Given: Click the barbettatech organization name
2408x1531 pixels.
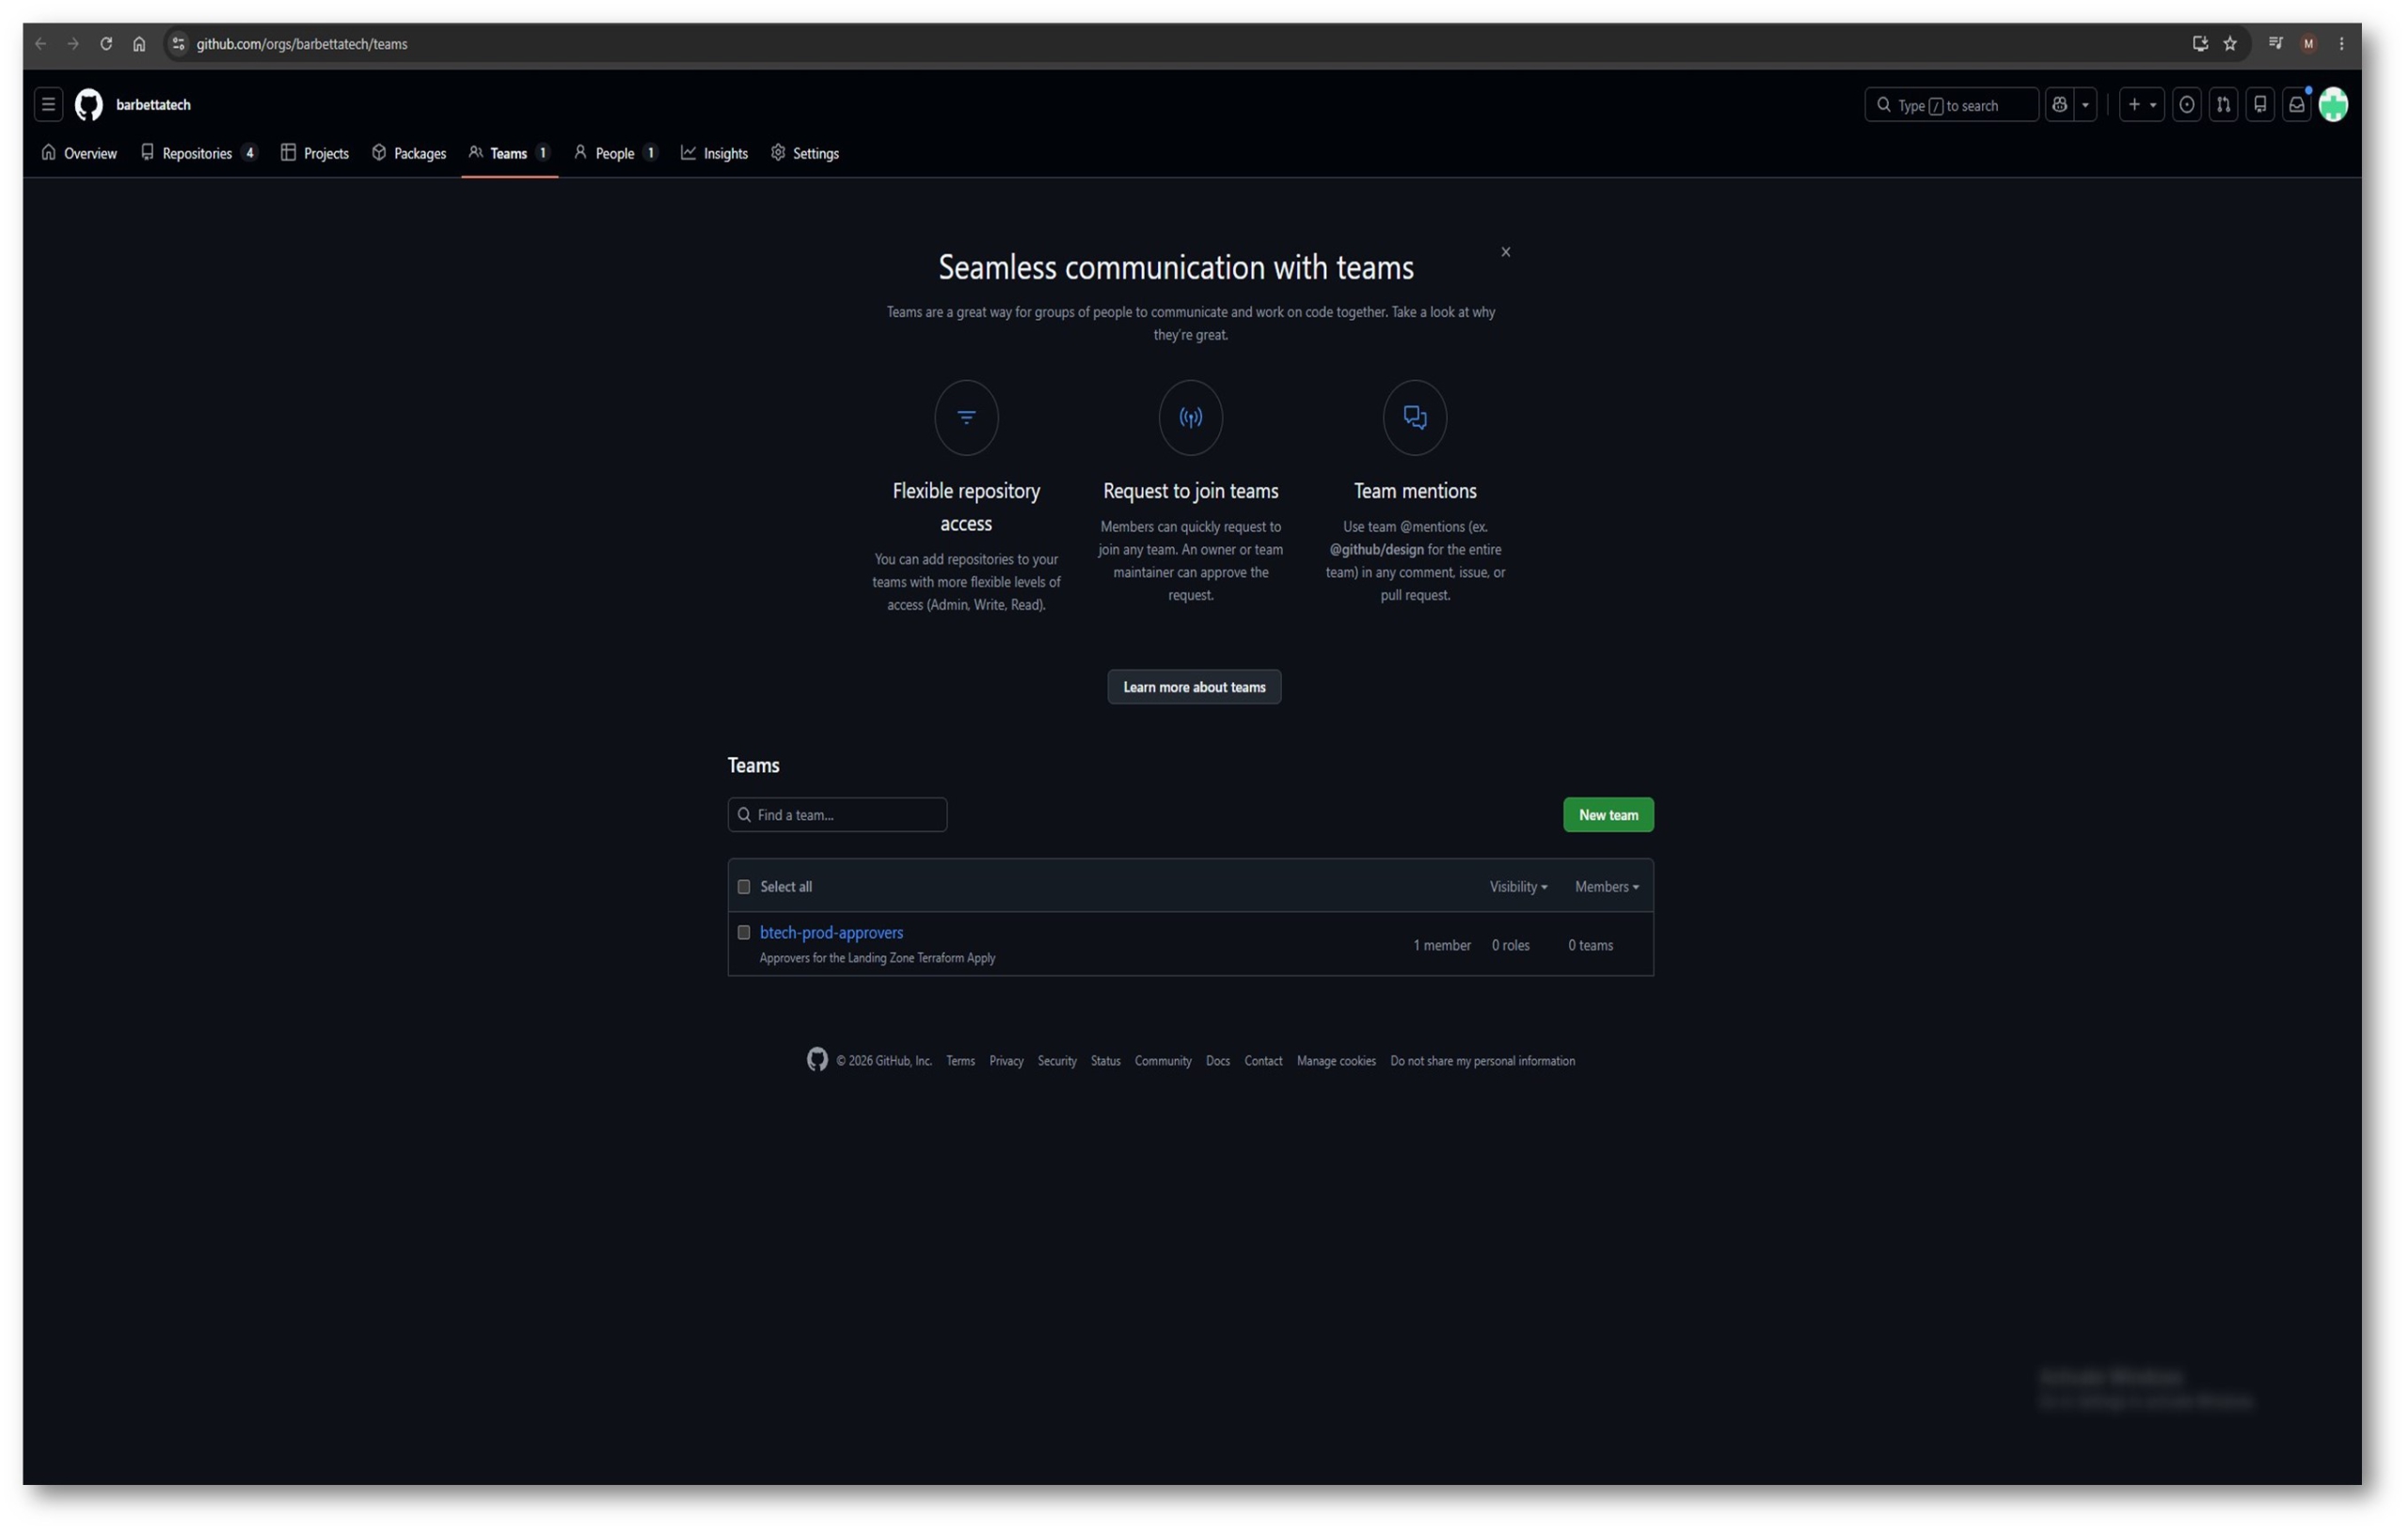Looking at the screenshot, I should click(x=153, y=104).
